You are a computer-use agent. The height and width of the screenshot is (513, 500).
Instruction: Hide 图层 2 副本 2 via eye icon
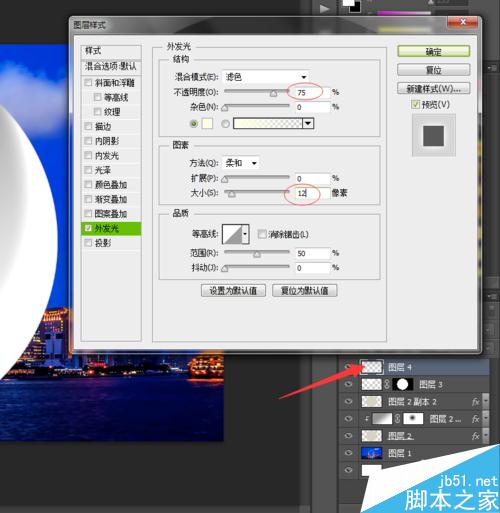click(349, 401)
